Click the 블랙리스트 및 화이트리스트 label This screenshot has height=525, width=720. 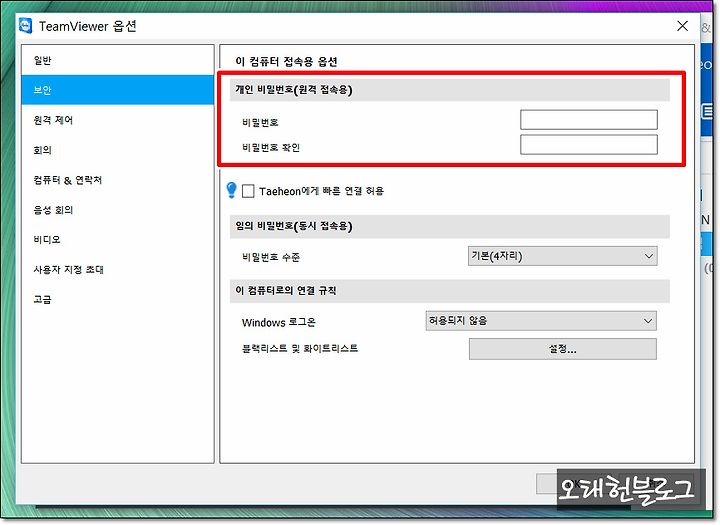tap(300, 348)
